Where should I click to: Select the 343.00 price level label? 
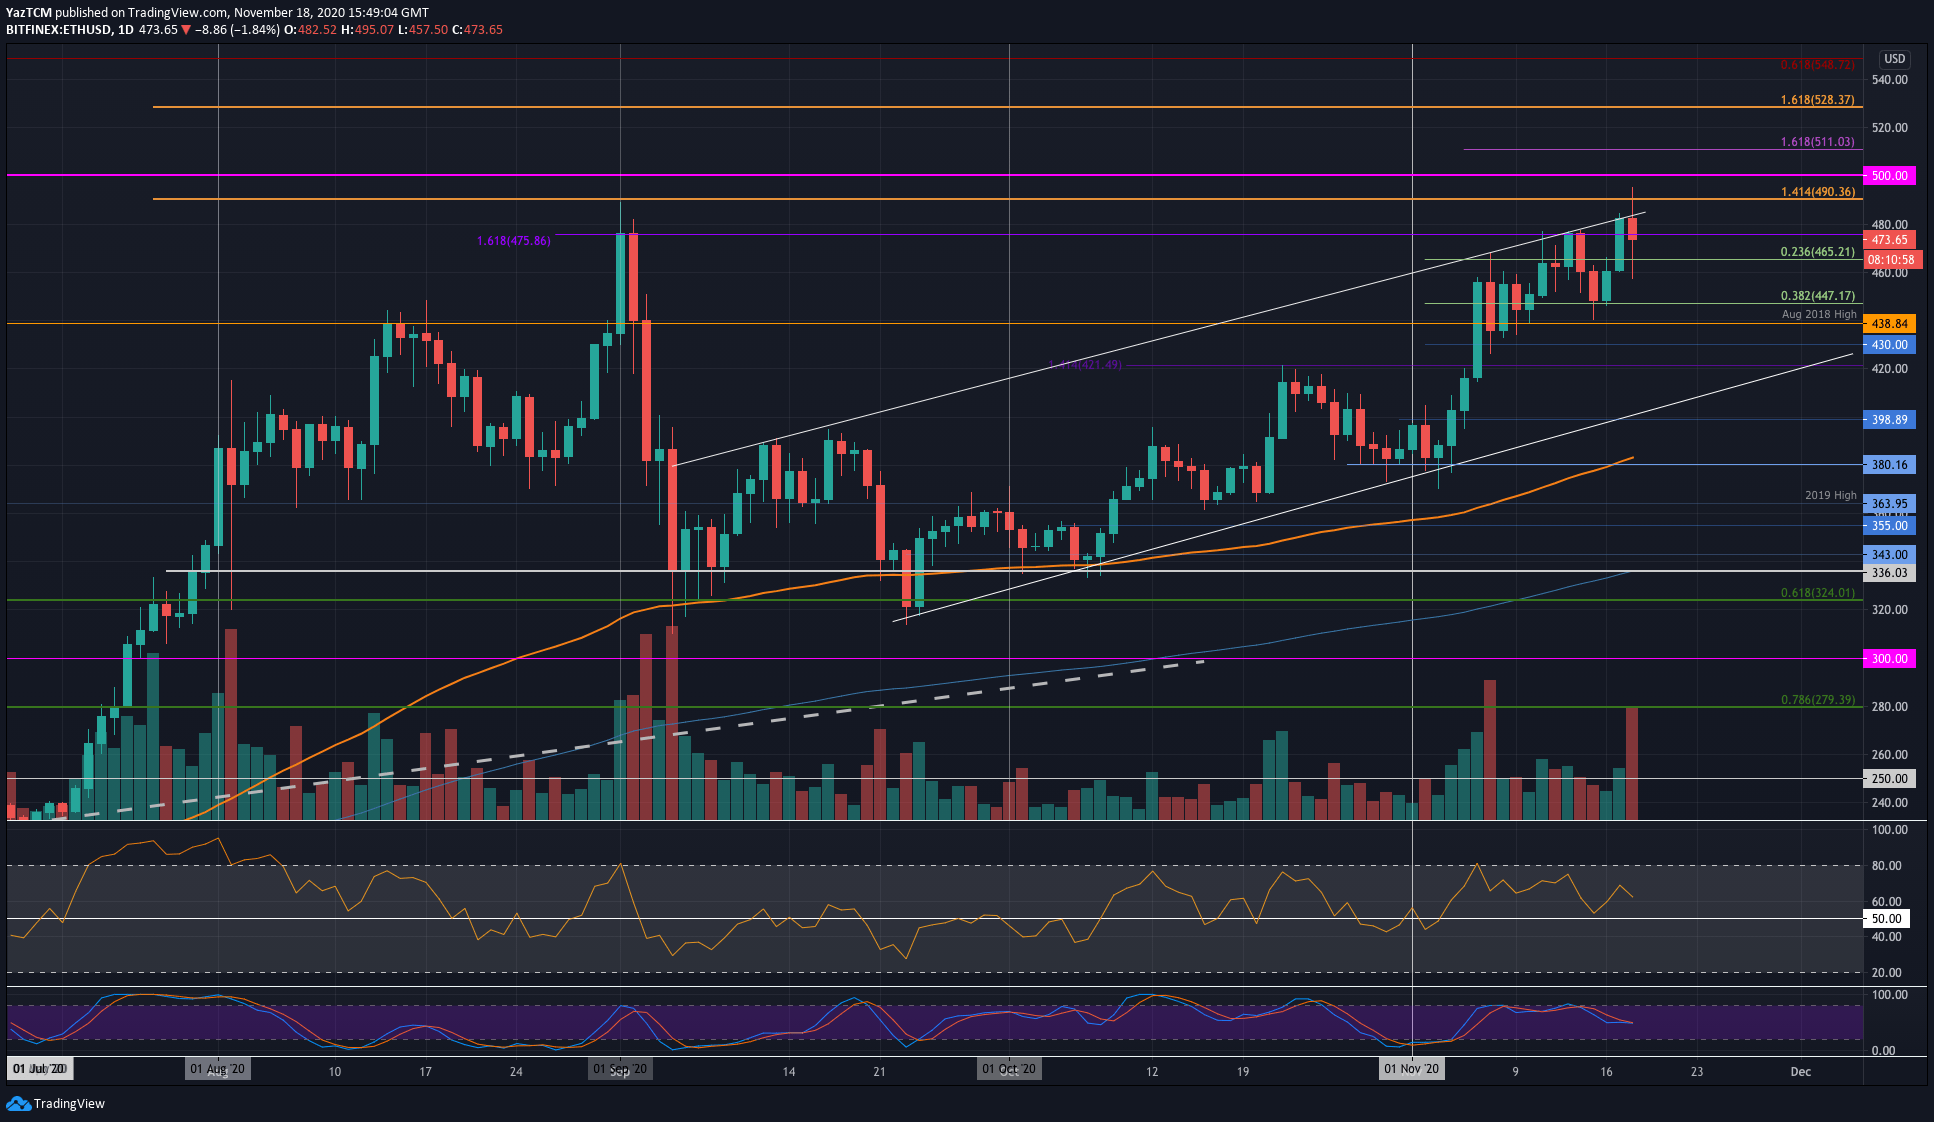1890,555
